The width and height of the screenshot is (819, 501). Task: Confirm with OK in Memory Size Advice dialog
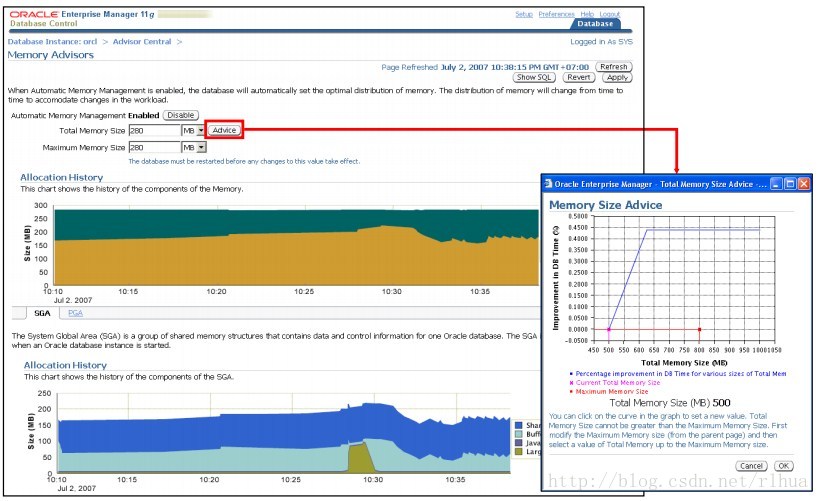[783, 466]
